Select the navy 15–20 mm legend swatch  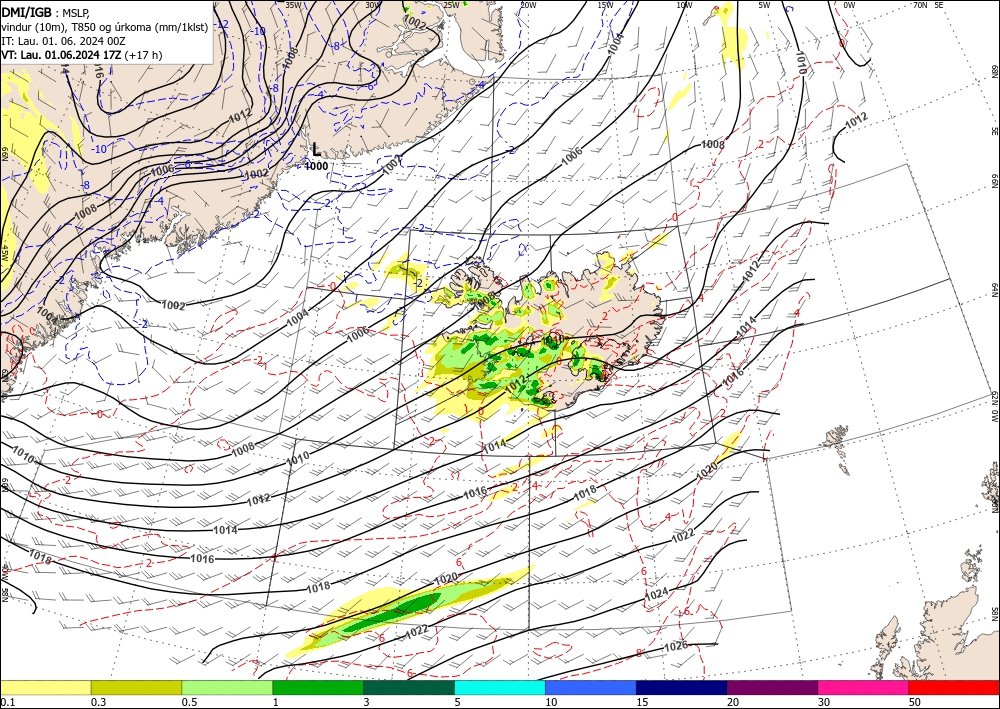(x=682, y=687)
